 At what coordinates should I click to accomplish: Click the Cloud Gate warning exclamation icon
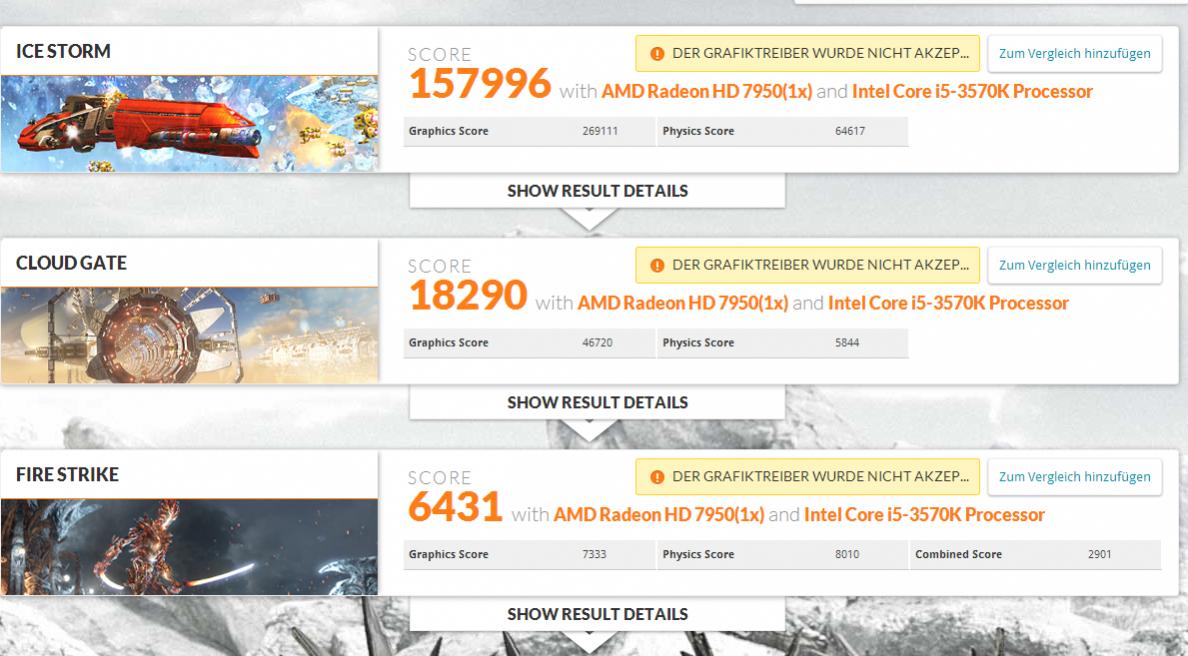coord(657,265)
